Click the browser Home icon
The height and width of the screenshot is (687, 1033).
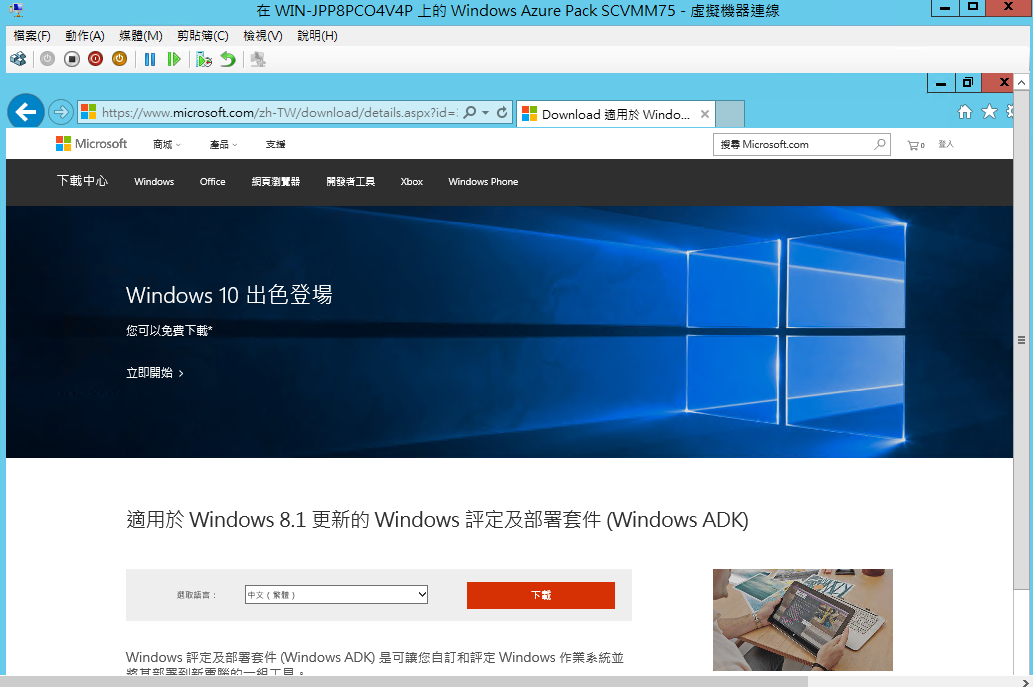(x=964, y=112)
